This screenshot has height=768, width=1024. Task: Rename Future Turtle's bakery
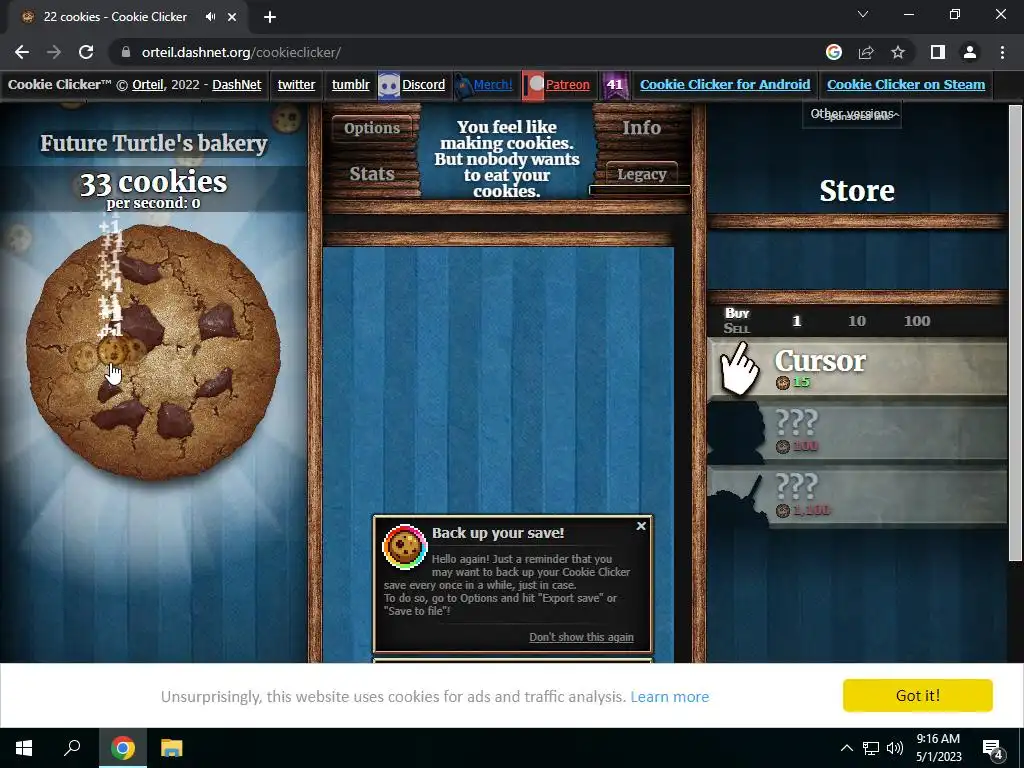coord(154,143)
